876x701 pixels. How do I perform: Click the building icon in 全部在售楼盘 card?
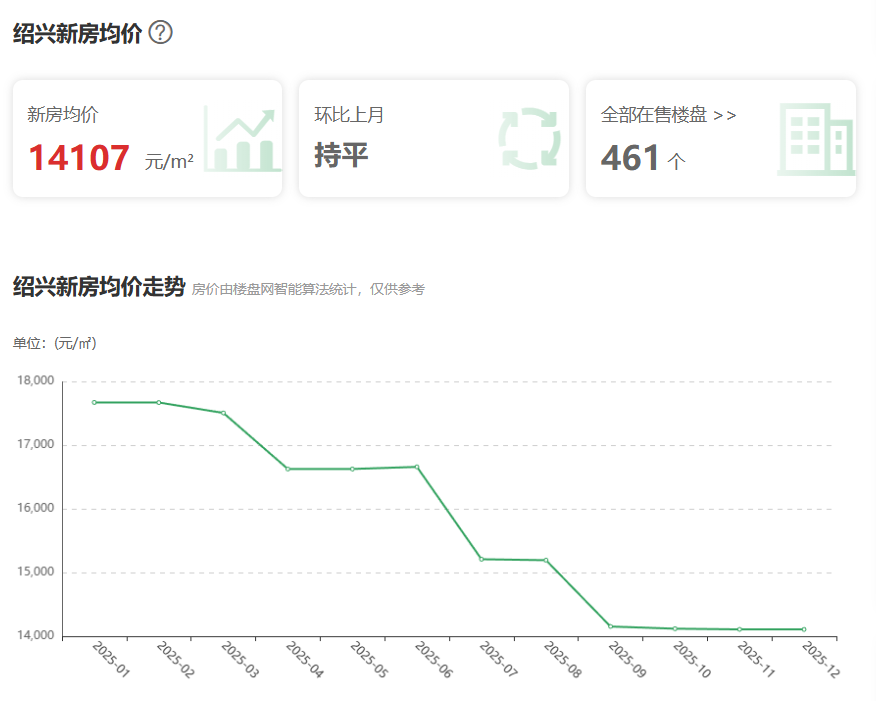pos(815,139)
